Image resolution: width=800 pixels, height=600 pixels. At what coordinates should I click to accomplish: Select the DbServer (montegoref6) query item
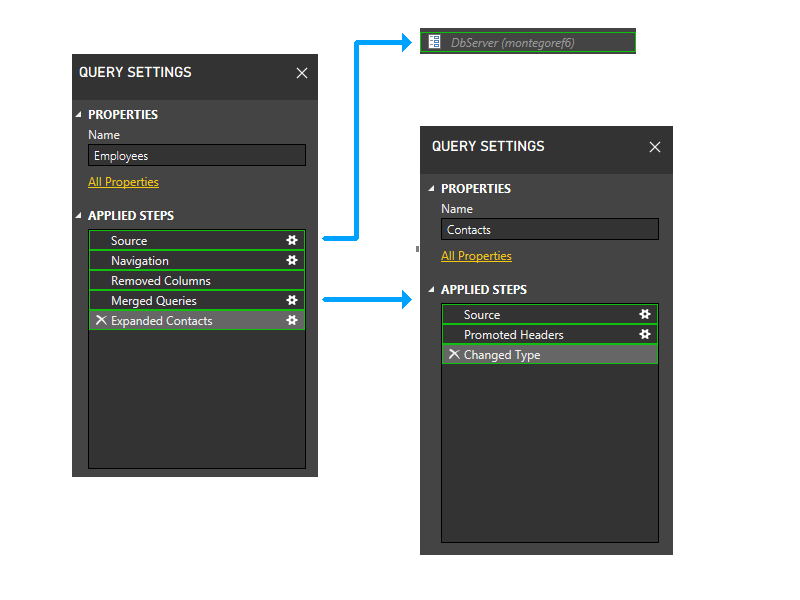tap(527, 41)
